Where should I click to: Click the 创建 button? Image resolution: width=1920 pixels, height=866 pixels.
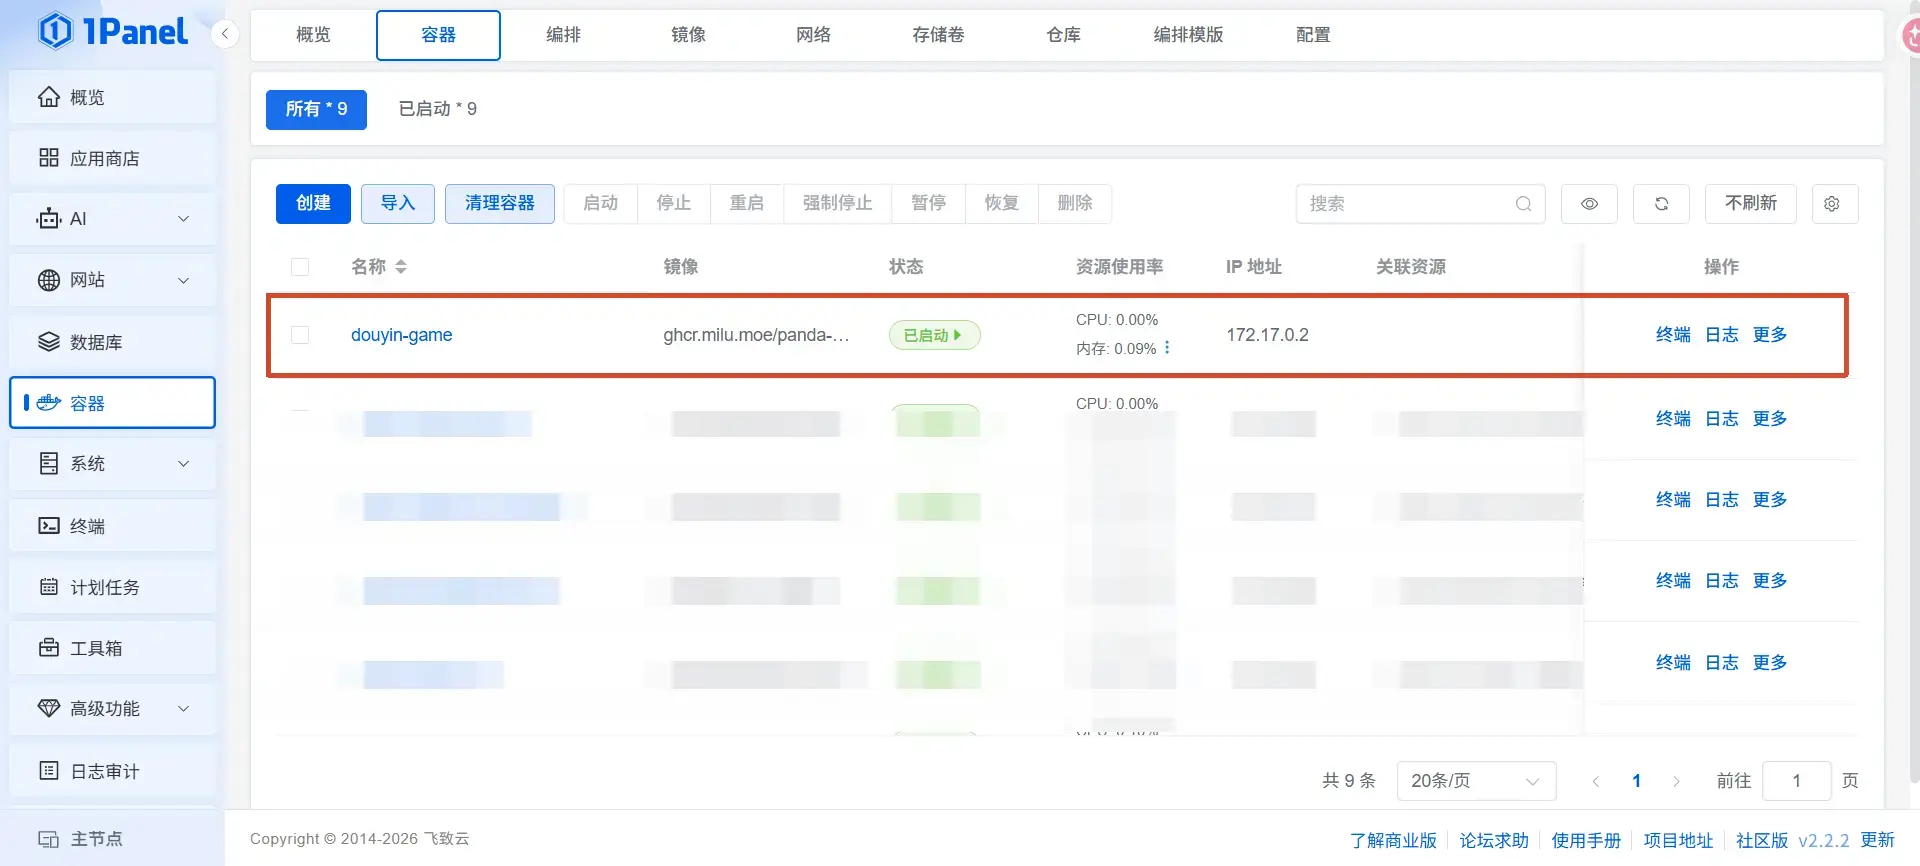pyautogui.click(x=313, y=204)
